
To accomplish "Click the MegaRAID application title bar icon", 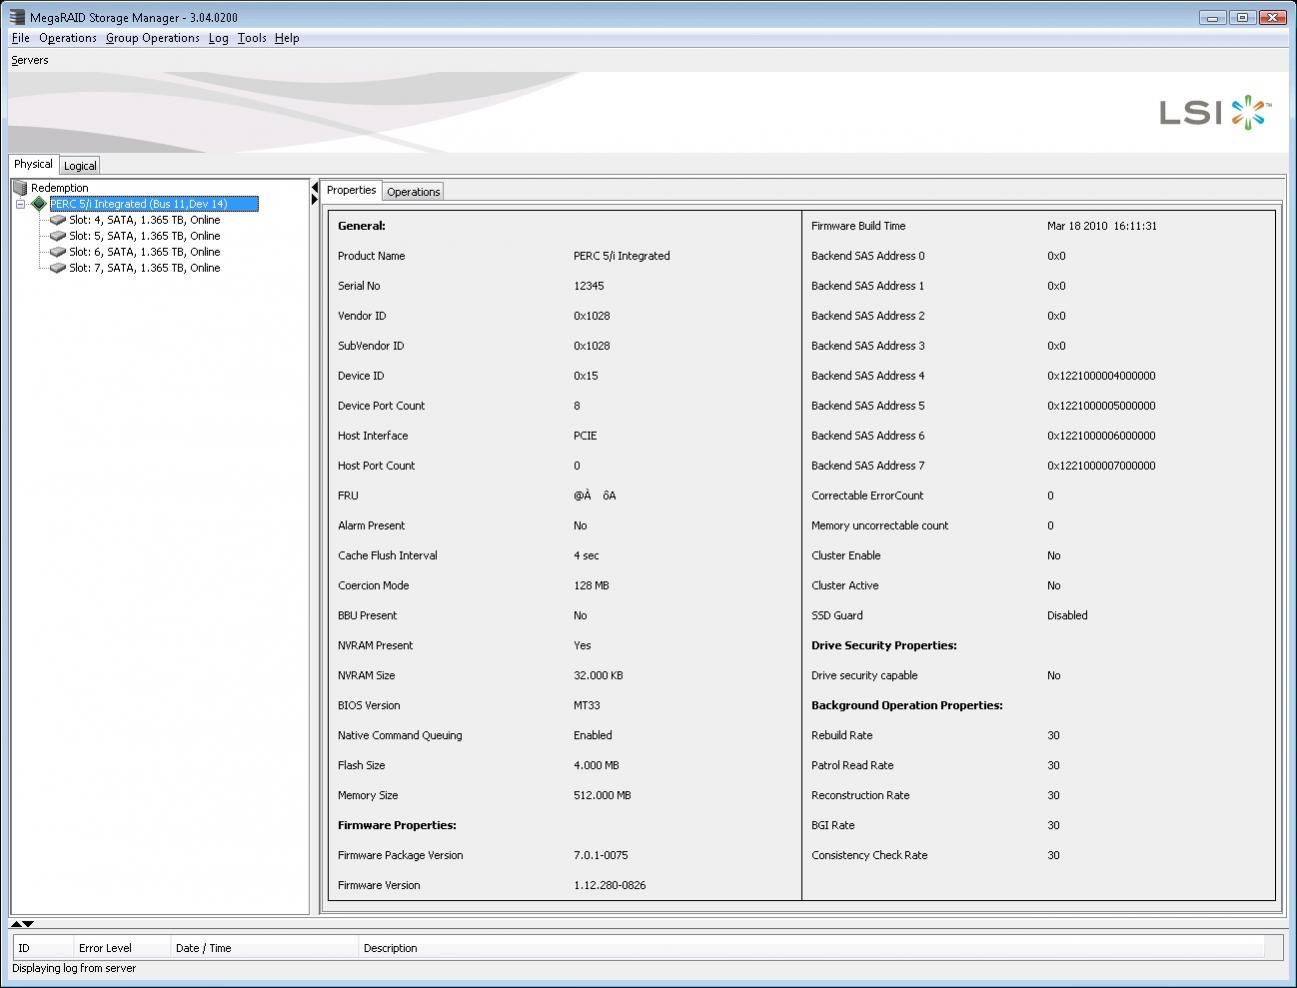I will 17,17.
